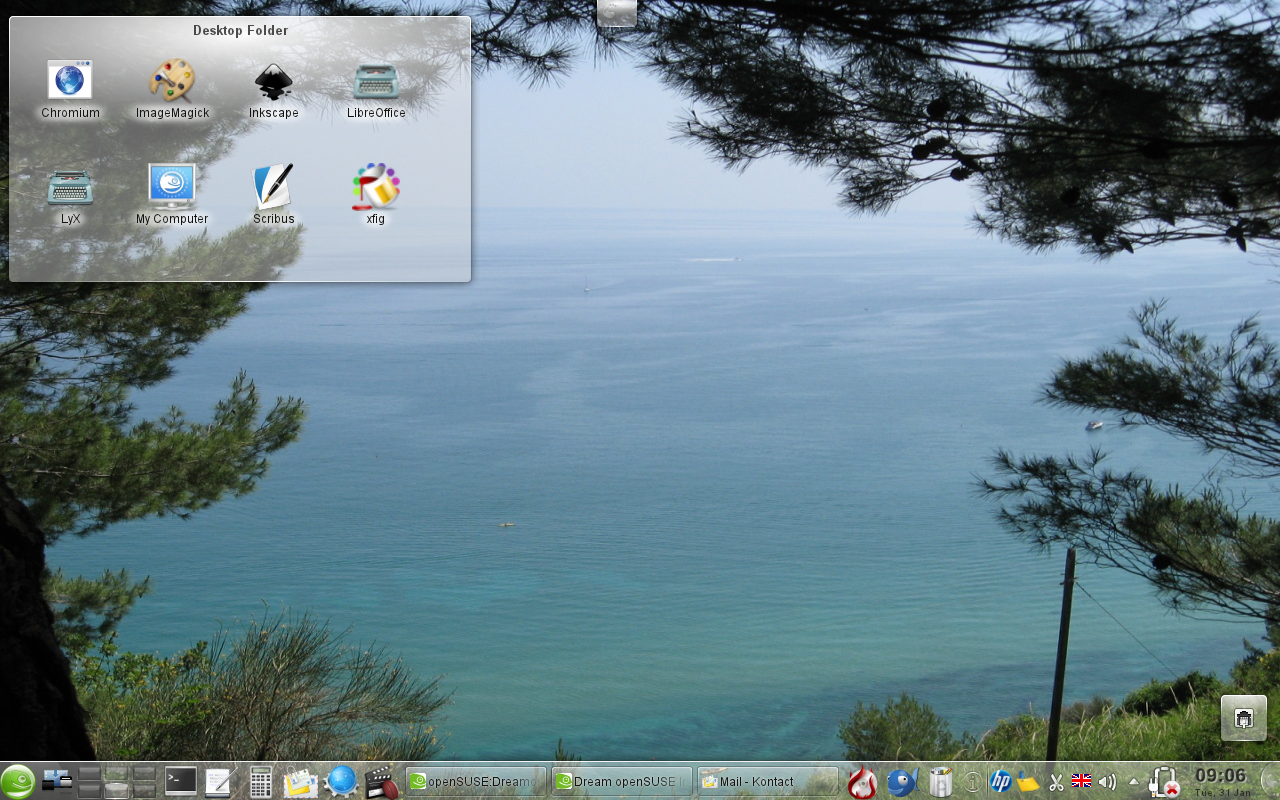1280x800 pixels.
Task: Open the xfig desktop icon
Action: click(x=376, y=187)
